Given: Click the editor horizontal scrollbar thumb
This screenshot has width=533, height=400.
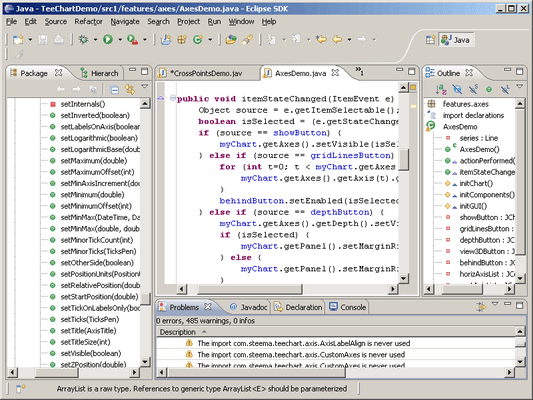Looking at the screenshot, I should (x=250, y=289).
